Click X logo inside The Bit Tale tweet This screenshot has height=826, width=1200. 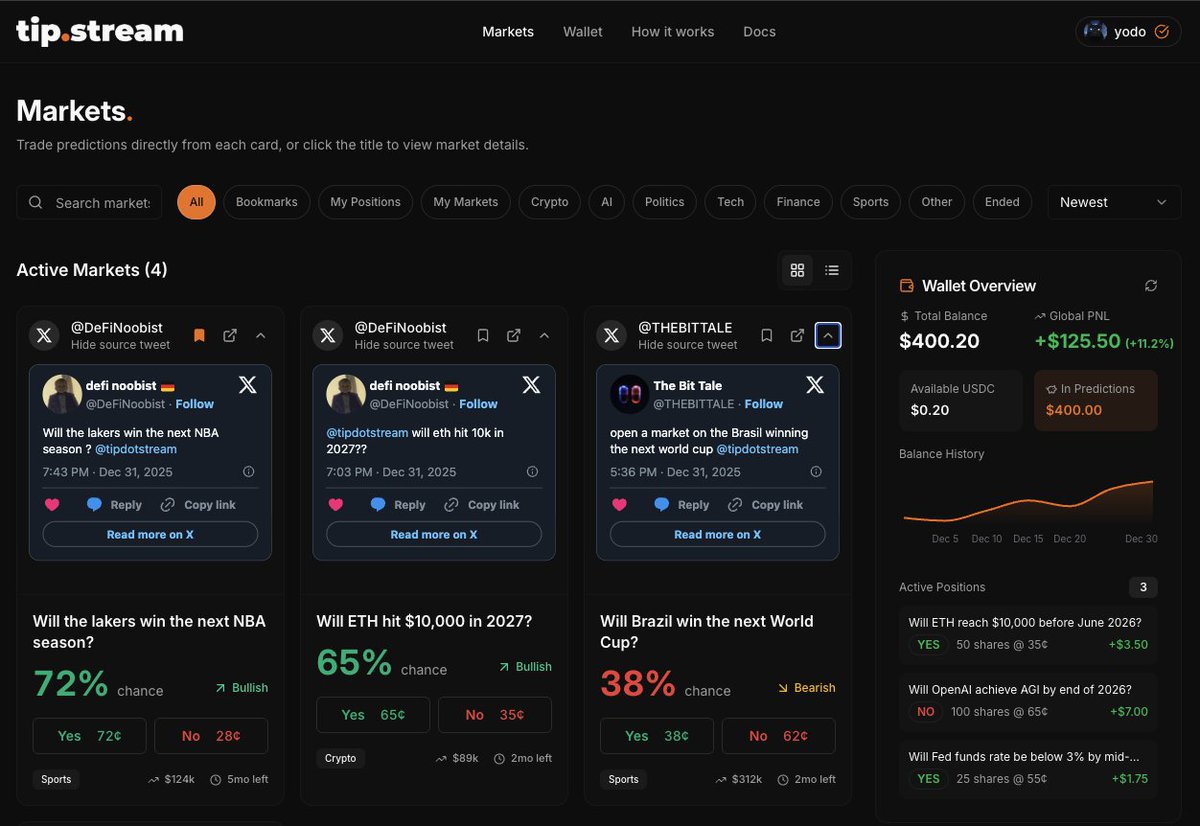[x=816, y=384]
